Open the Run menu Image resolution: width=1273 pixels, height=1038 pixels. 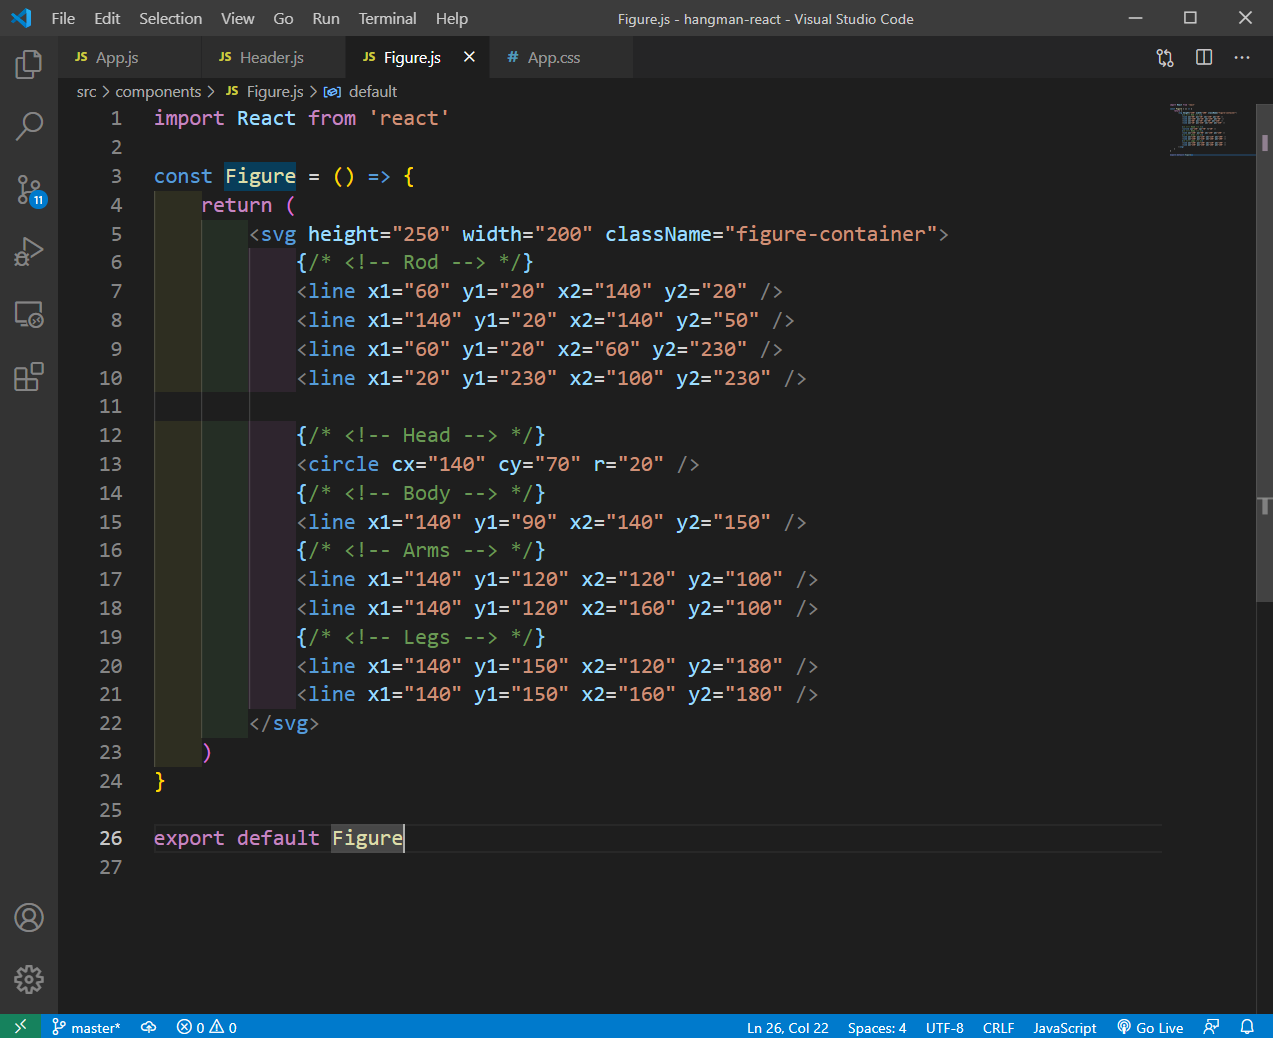click(x=326, y=18)
